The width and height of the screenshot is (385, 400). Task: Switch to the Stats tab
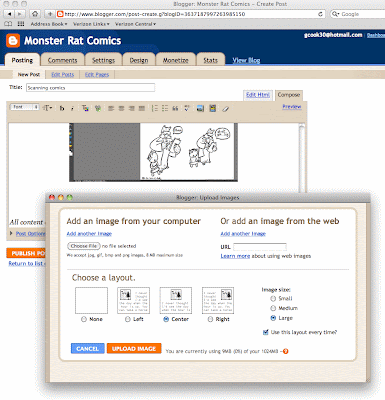210,60
